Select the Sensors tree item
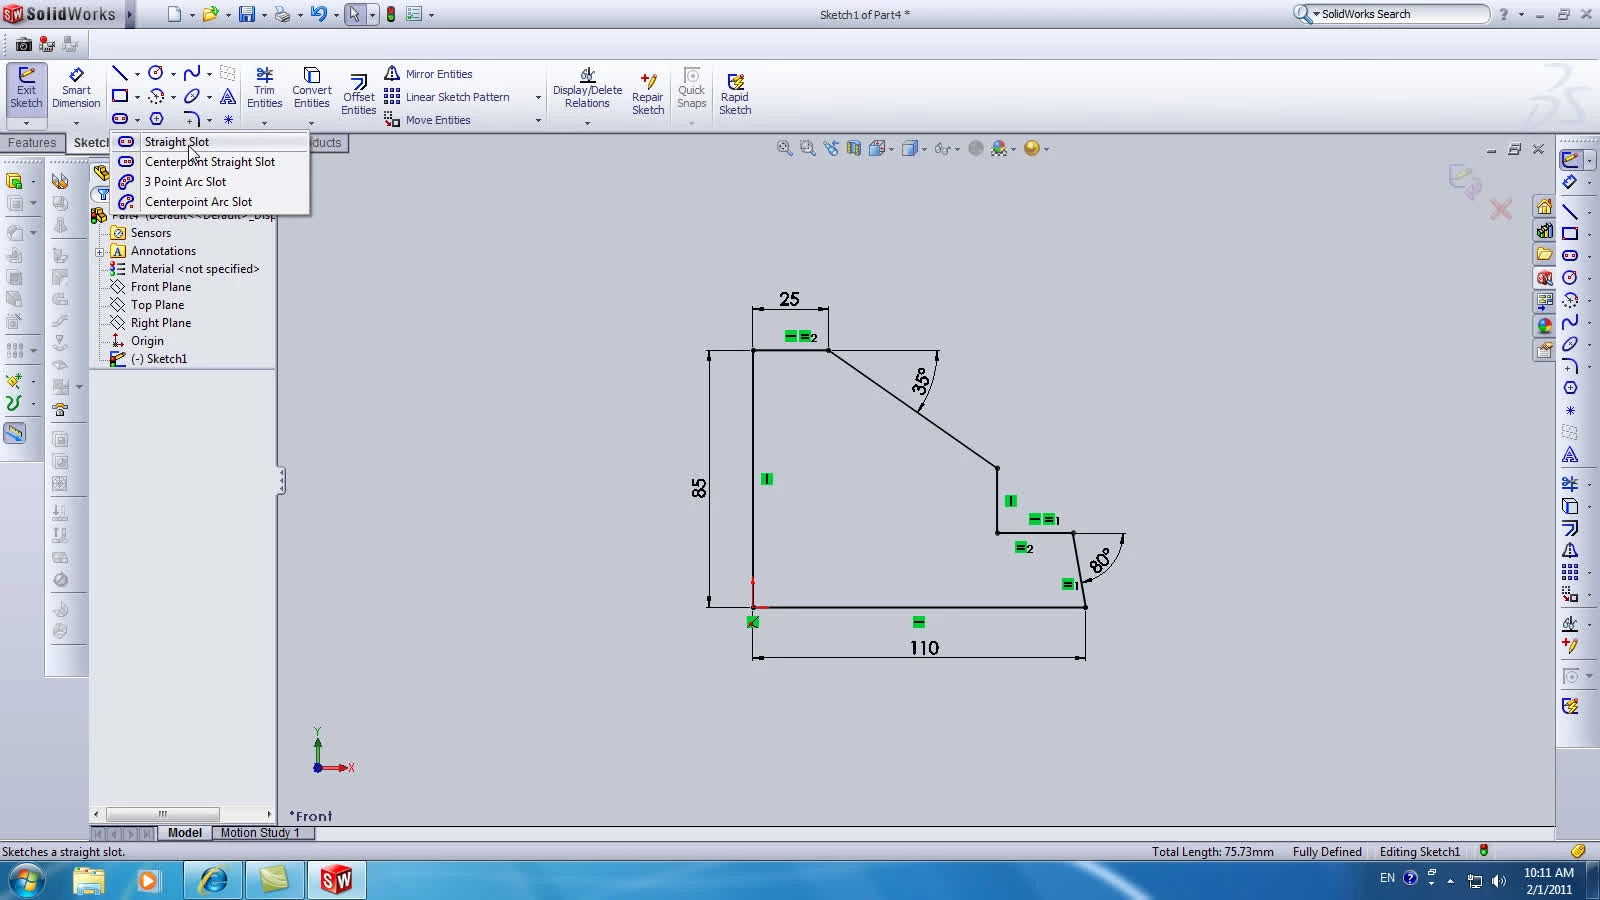Viewport: 1600px width, 900px height. [x=150, y=233]
